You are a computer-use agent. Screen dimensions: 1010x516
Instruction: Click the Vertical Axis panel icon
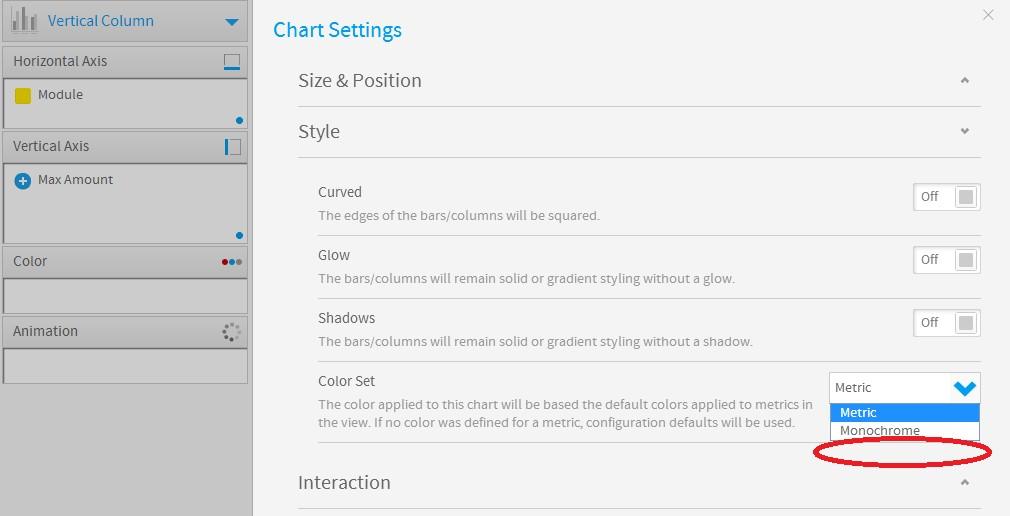(233, 147)
